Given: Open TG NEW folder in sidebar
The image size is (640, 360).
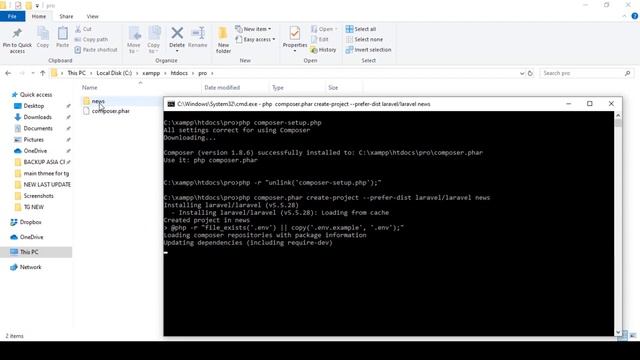Looking at the screenshot, I should (33, 207).
